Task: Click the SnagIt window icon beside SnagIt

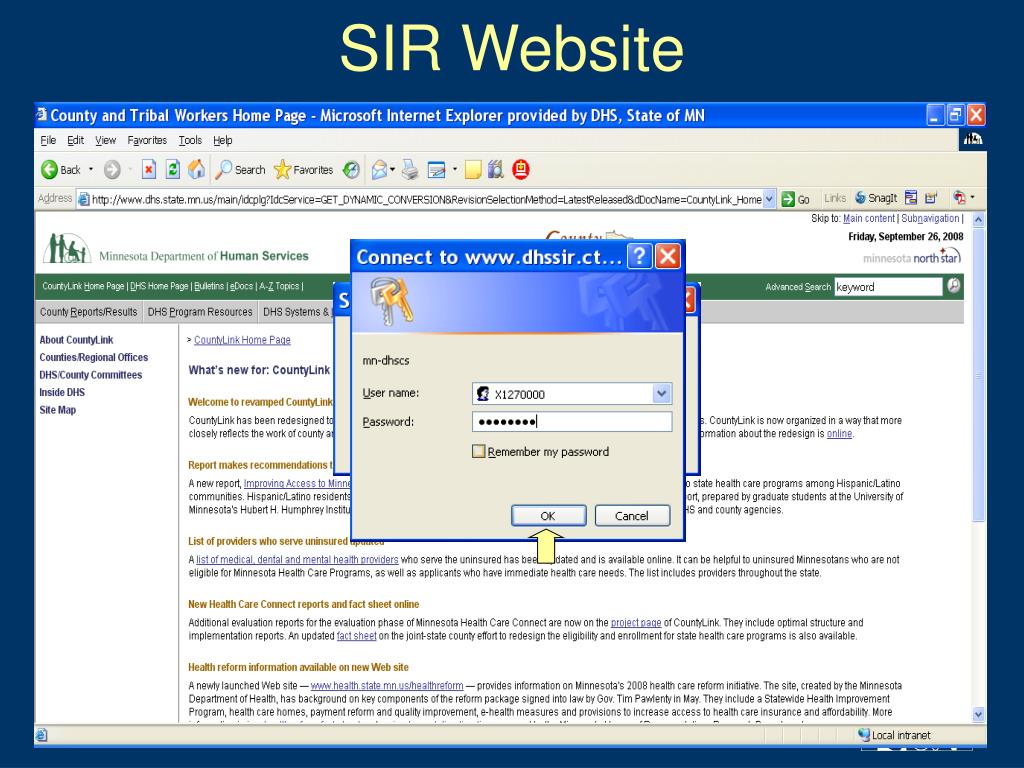Action: click(x=911, y=197)
